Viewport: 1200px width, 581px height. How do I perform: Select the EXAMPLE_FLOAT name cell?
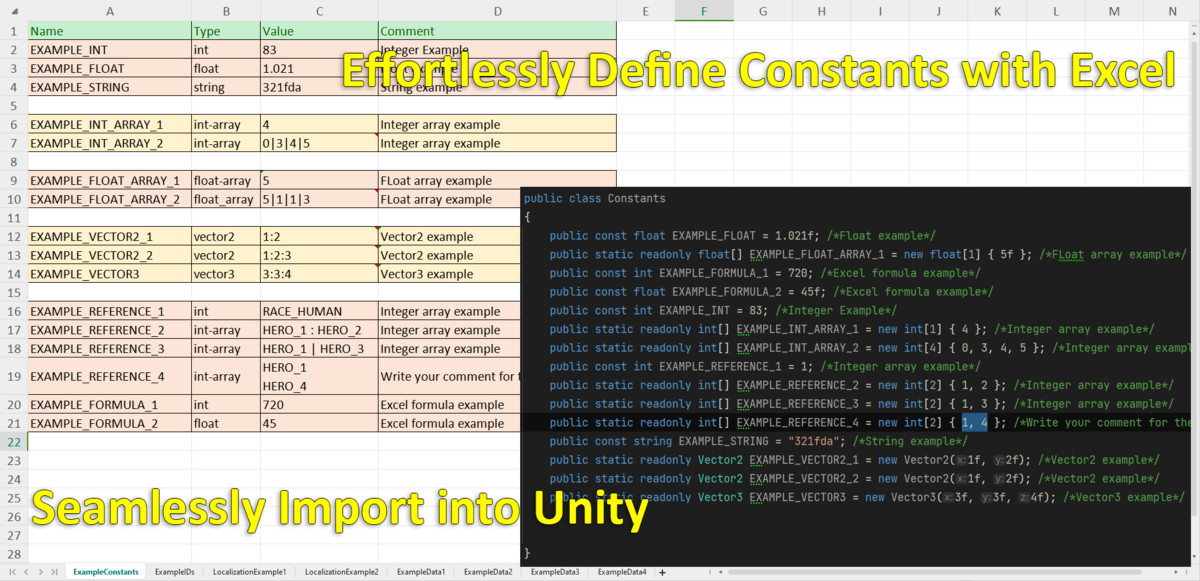(x=109, y=69)
